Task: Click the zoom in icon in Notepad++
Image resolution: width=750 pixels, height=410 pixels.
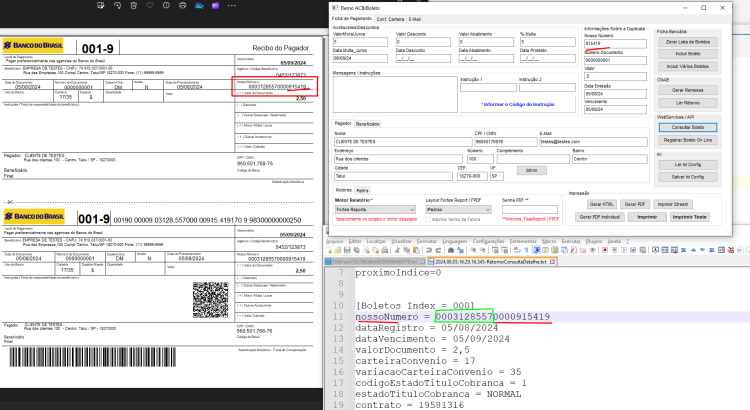Action: pyautogui.click(x=473, y=250)
